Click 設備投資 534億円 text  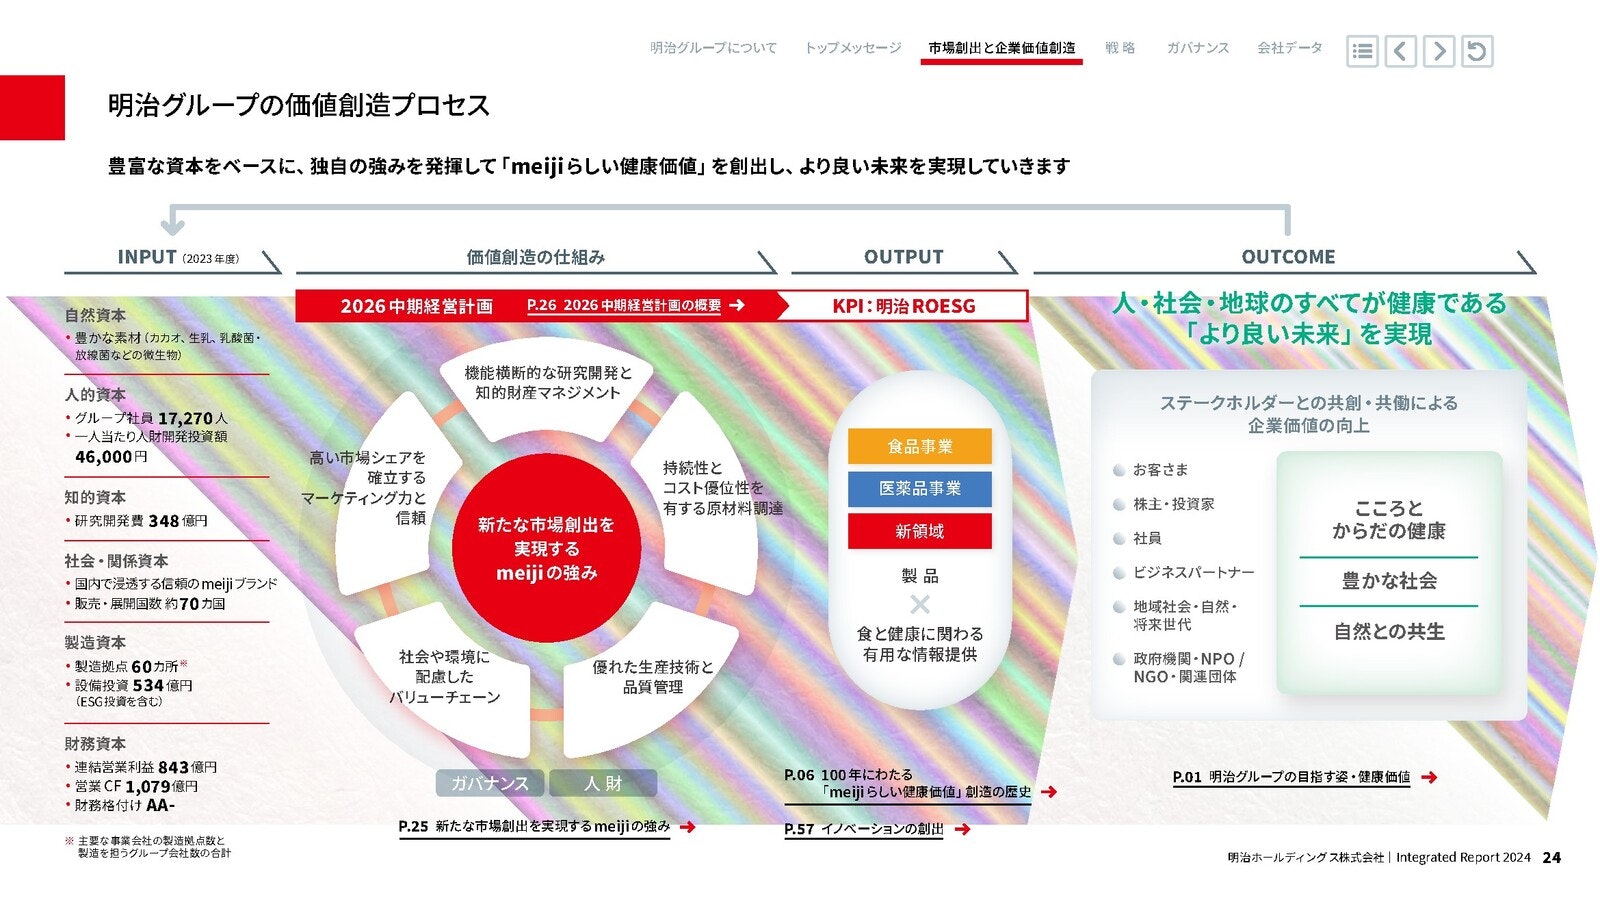point(133,685)
